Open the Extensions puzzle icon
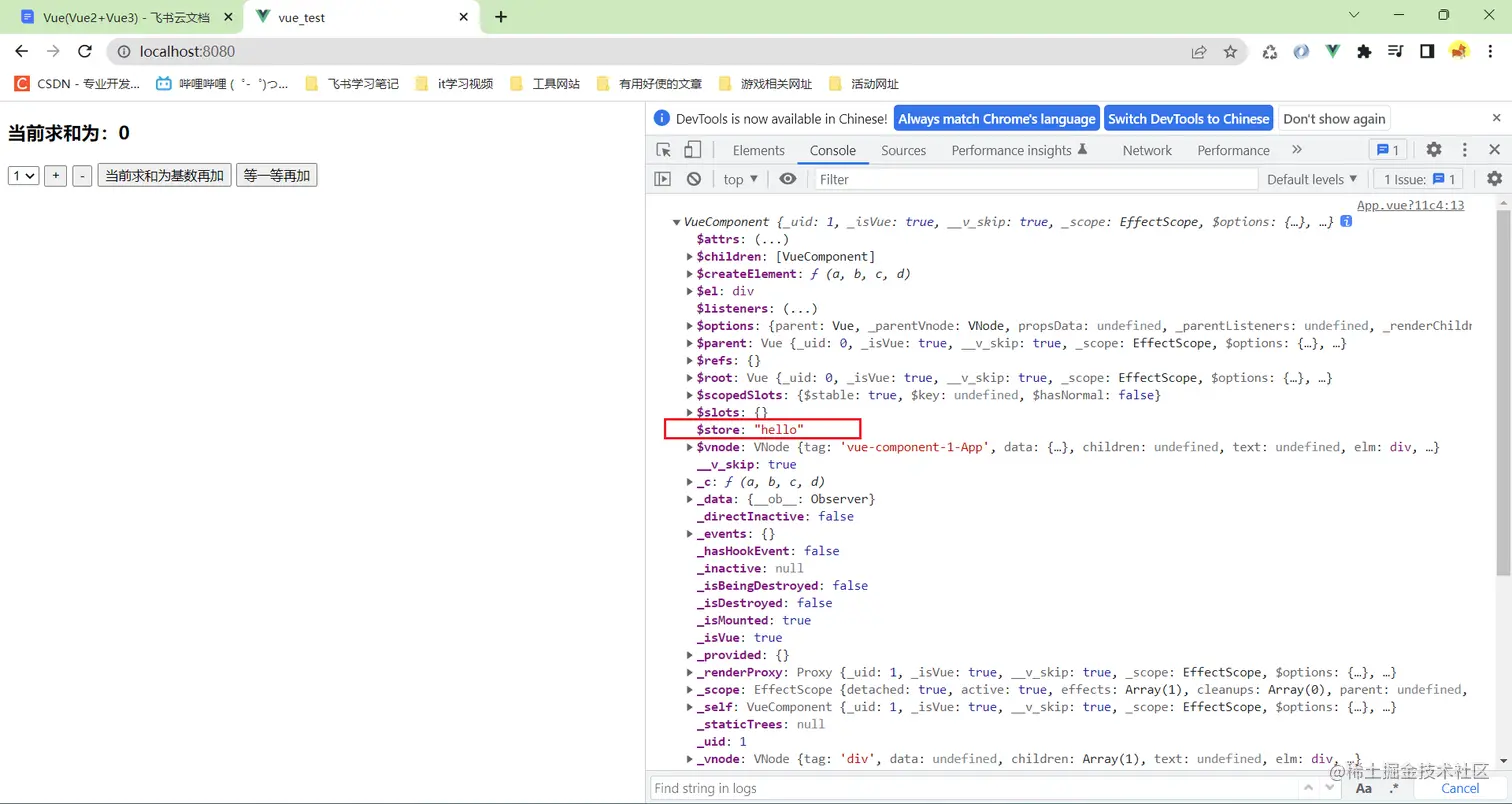Image resolution: width=1512 pixels, height=804 pixels. [x=1364, y=52]
